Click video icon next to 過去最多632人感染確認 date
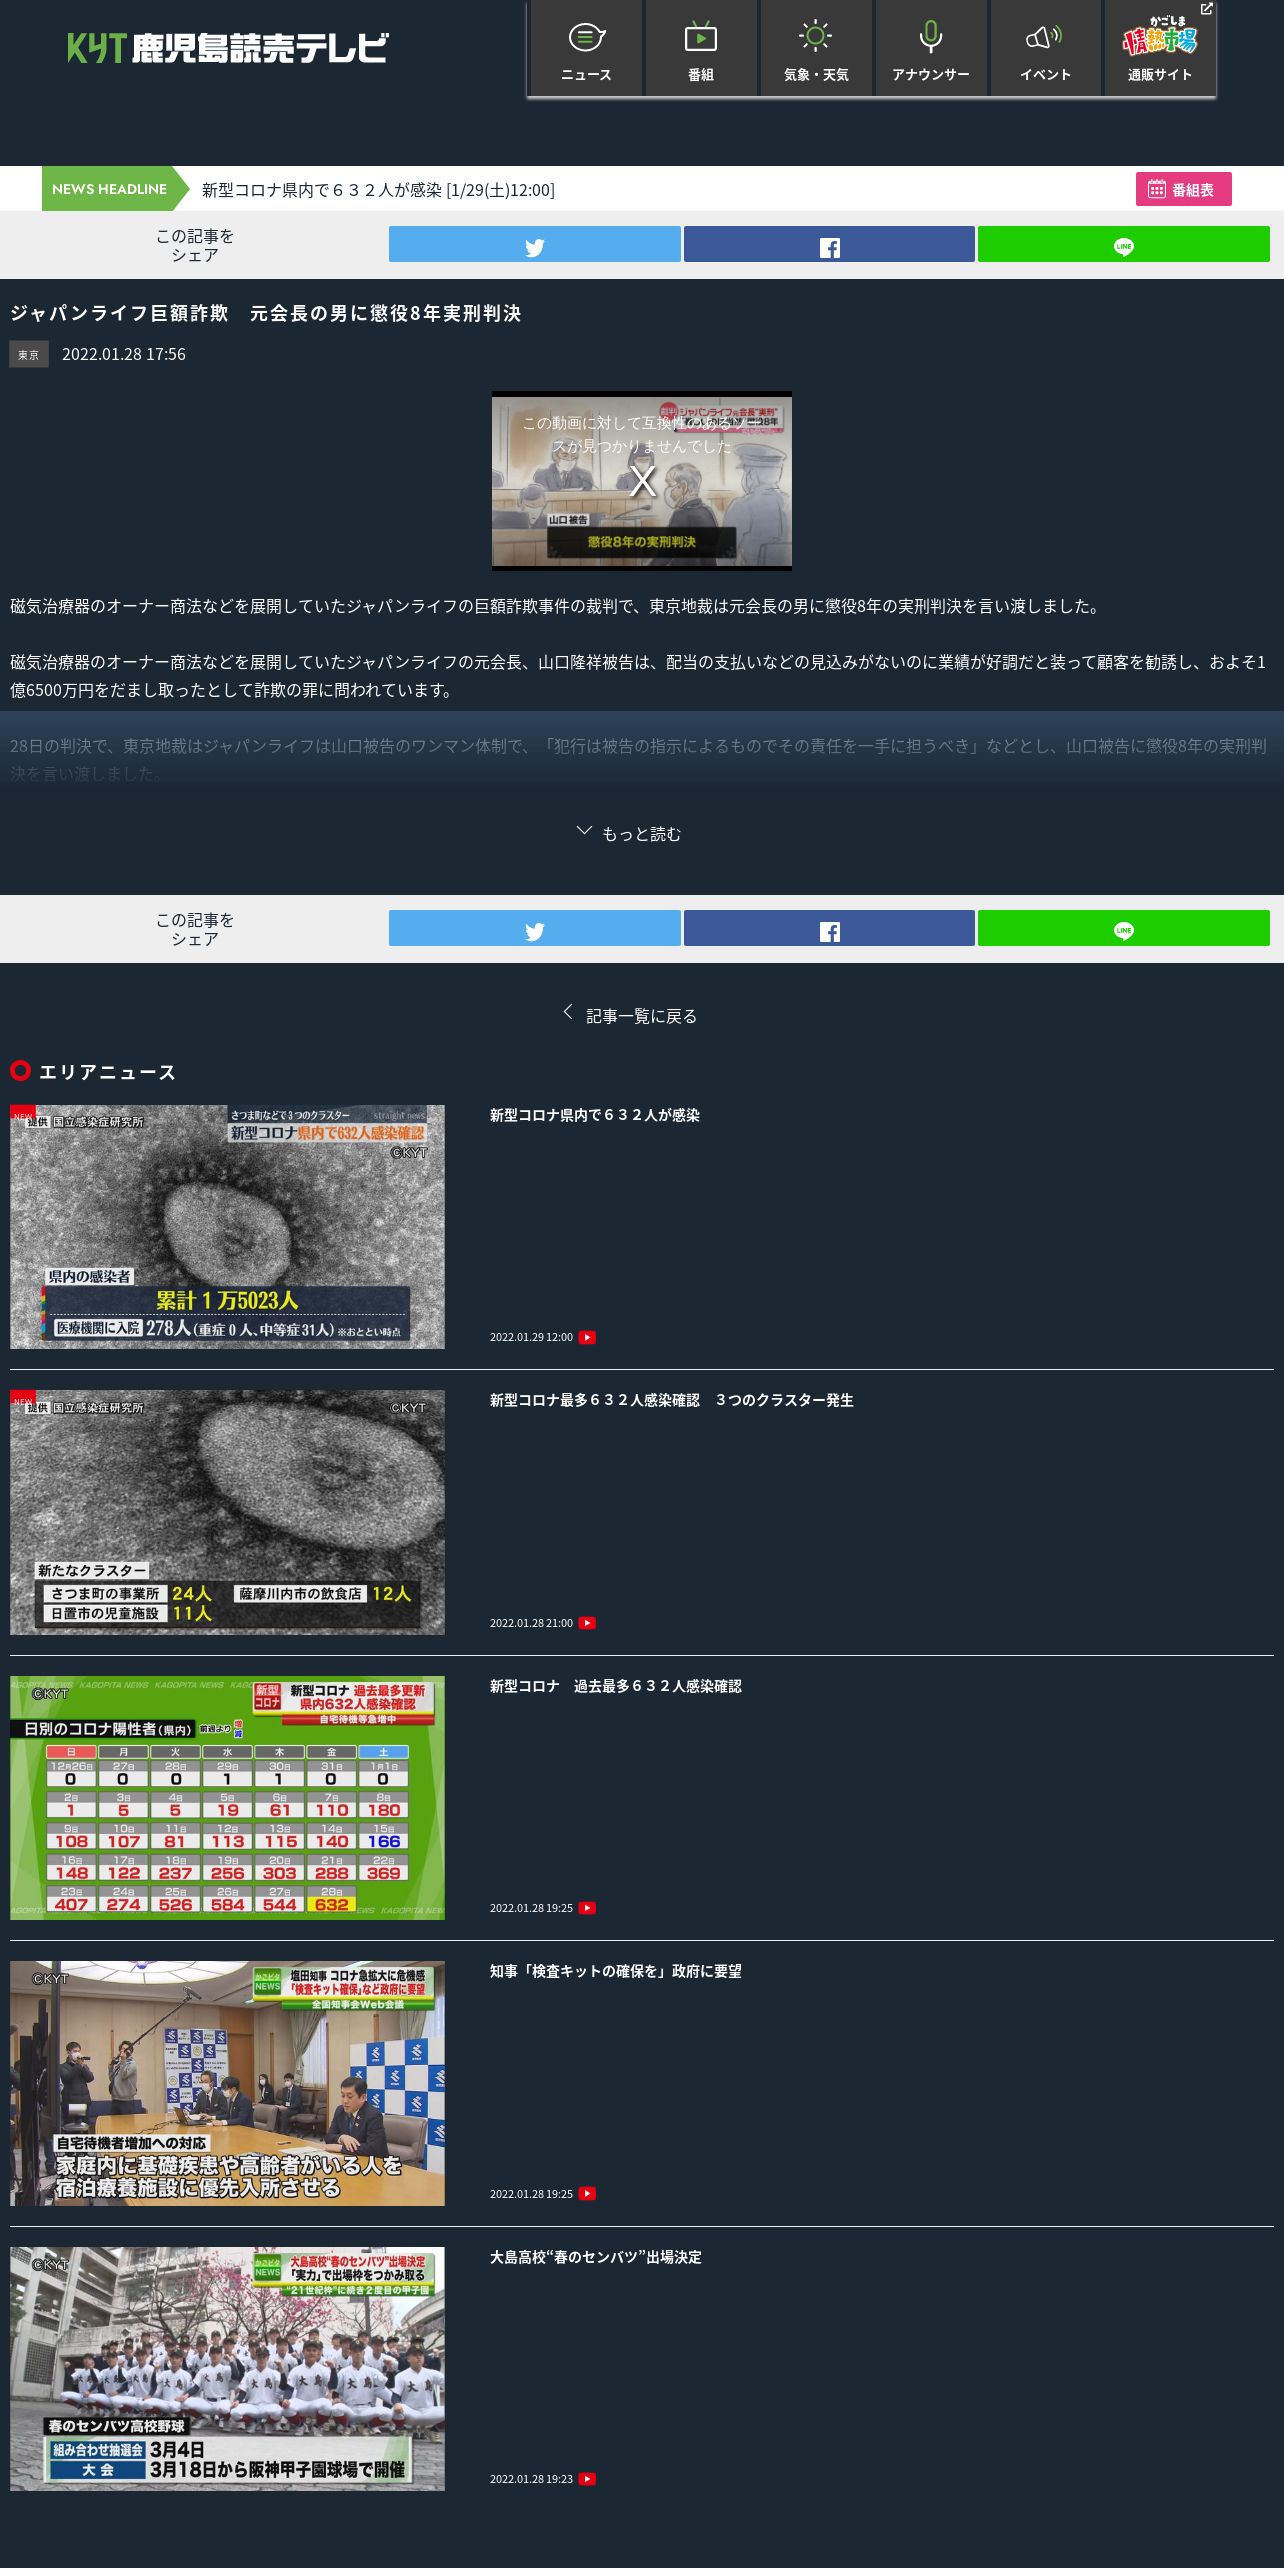The height and width of the screenshot is (2568, 1284). click(x=587, y=1908)
